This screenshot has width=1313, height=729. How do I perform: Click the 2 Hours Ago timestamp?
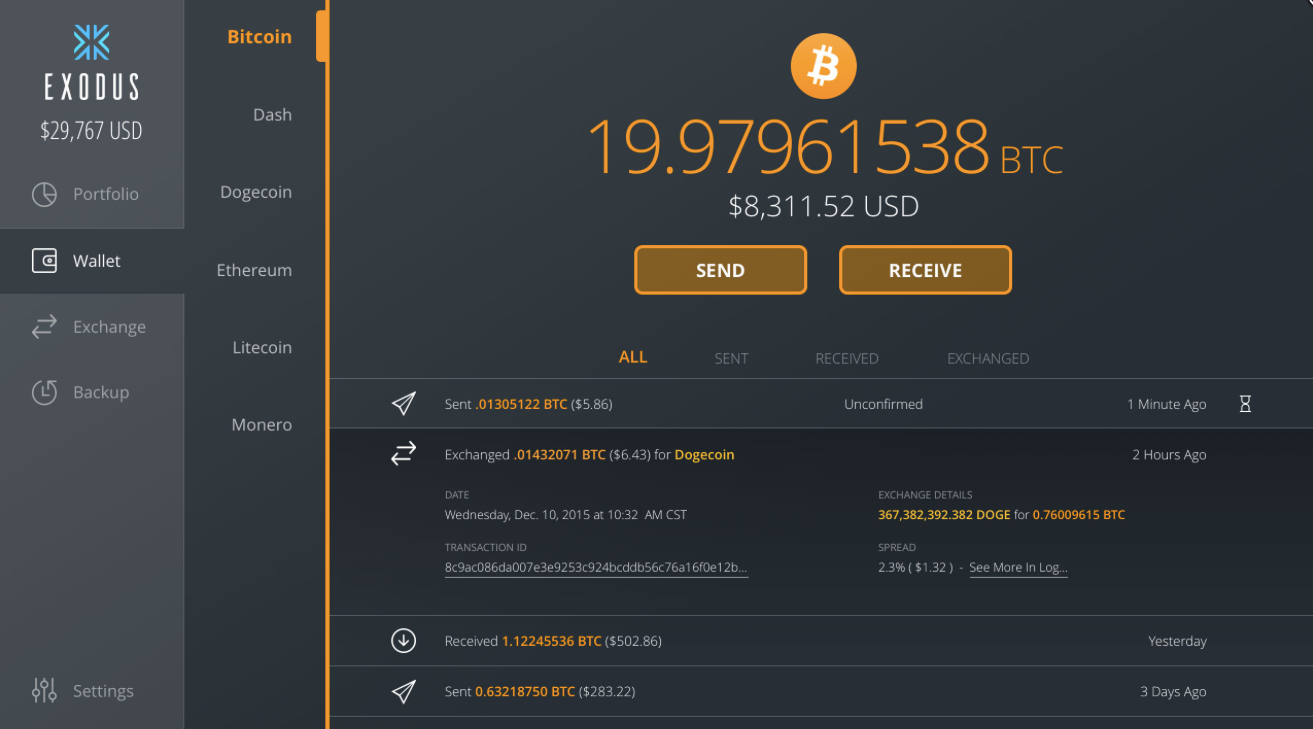(1169, 455)
